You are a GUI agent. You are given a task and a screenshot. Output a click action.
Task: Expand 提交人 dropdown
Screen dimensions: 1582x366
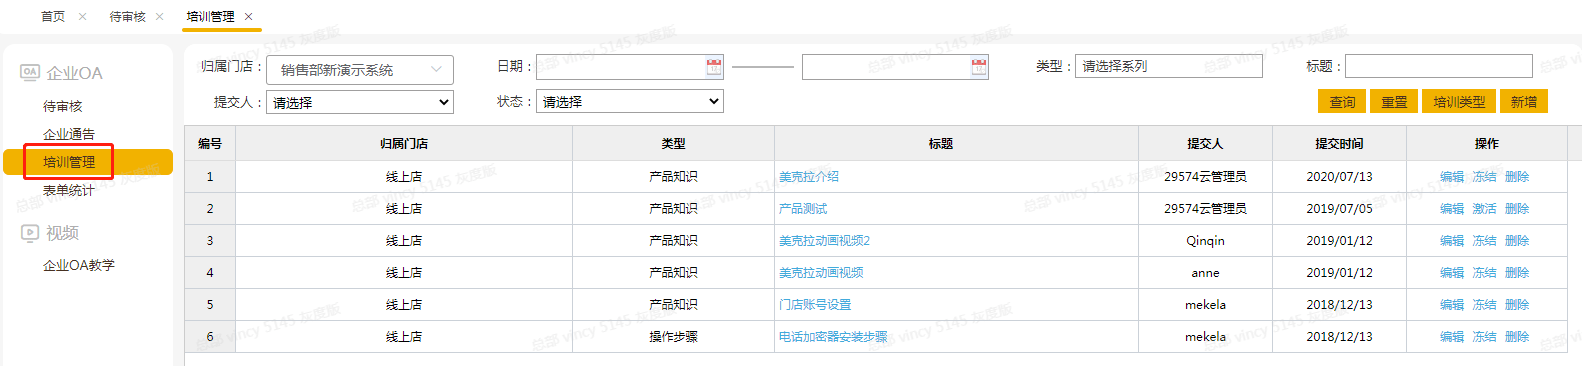click(x=360, y=102)
